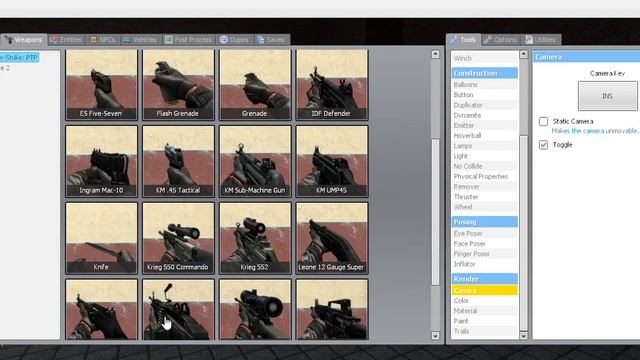The image size is (640, 360).
Task: Select the No Collide tool
Action: [484, 166]
